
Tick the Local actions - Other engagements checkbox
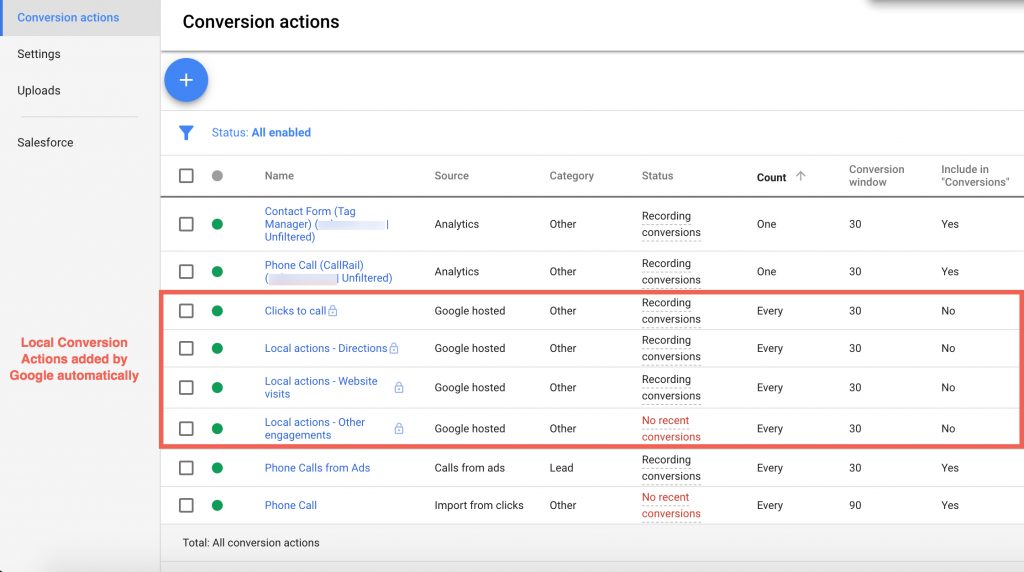click(186, 428)
